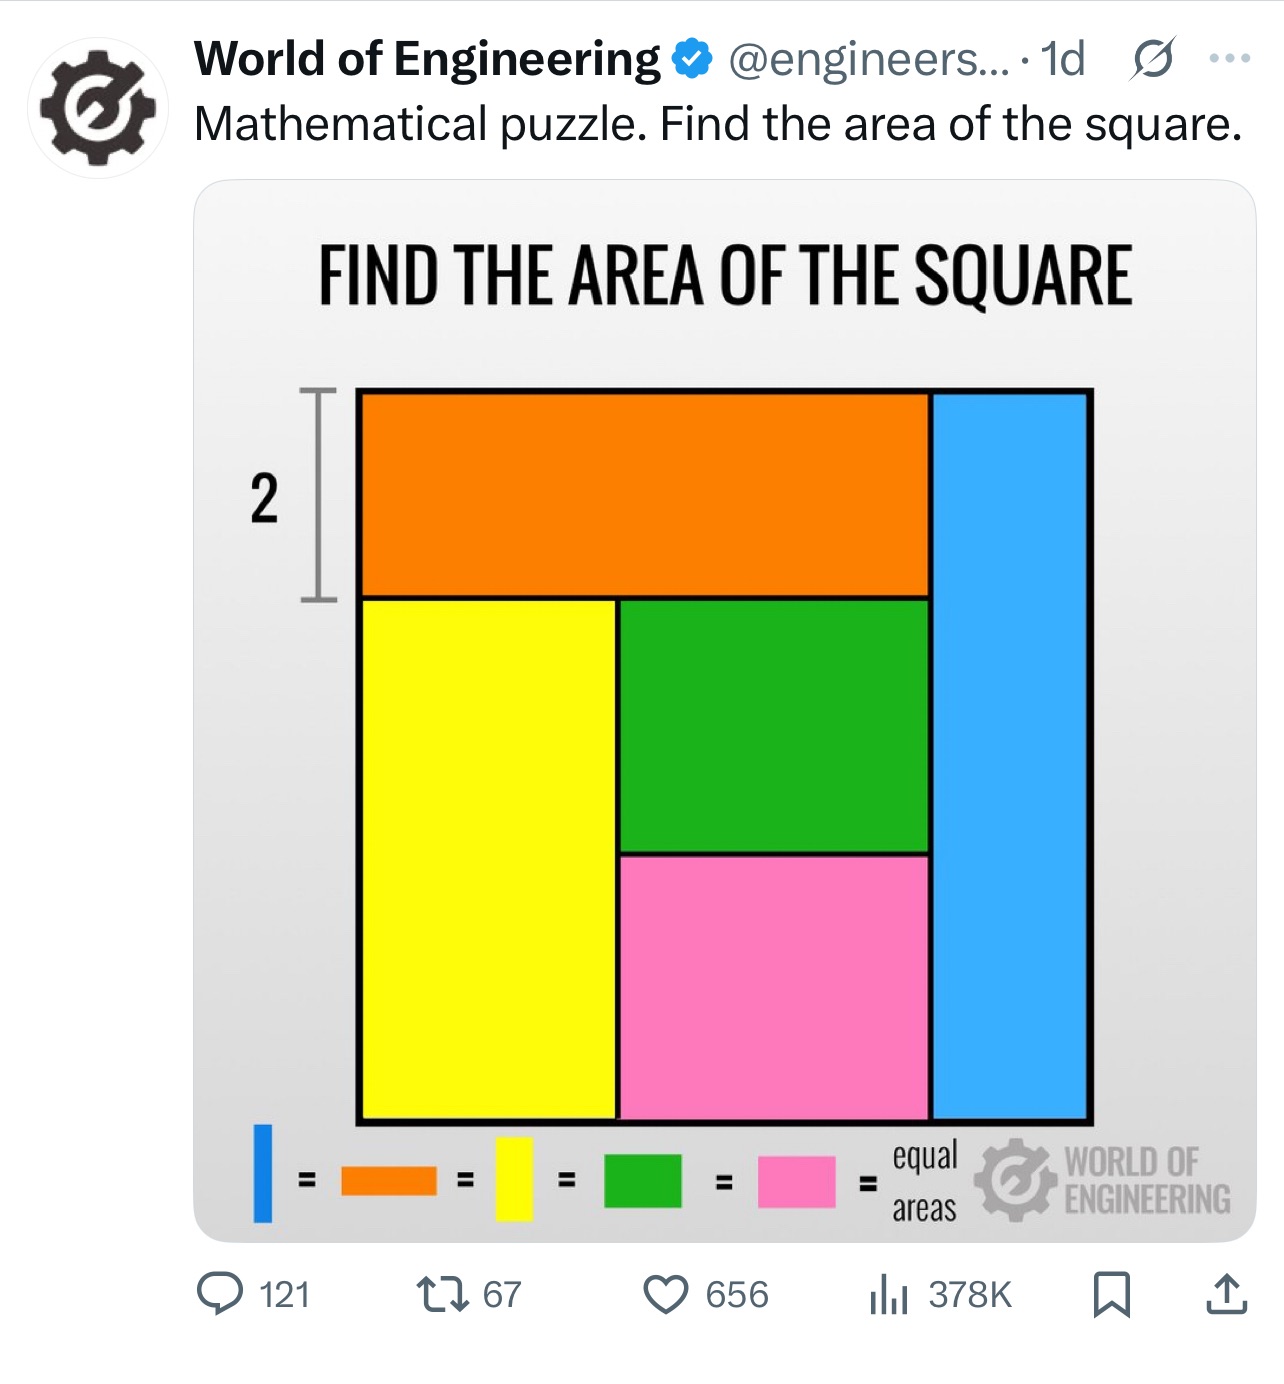The width and height of the screenshot is (1284, 1384).
Task: Click the blue rectangle in the puzzle
Action: click(1010, 756)
